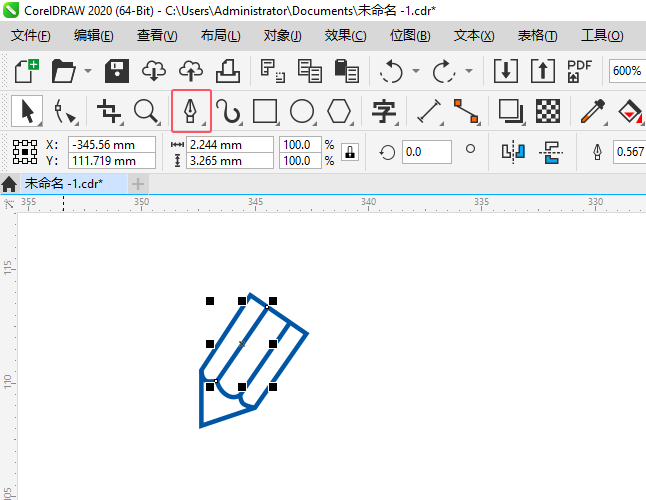The height and width of the screenshot is (500, 646).
Task: Expand the Open file dropdown arrow
Action: coord(88,71)
